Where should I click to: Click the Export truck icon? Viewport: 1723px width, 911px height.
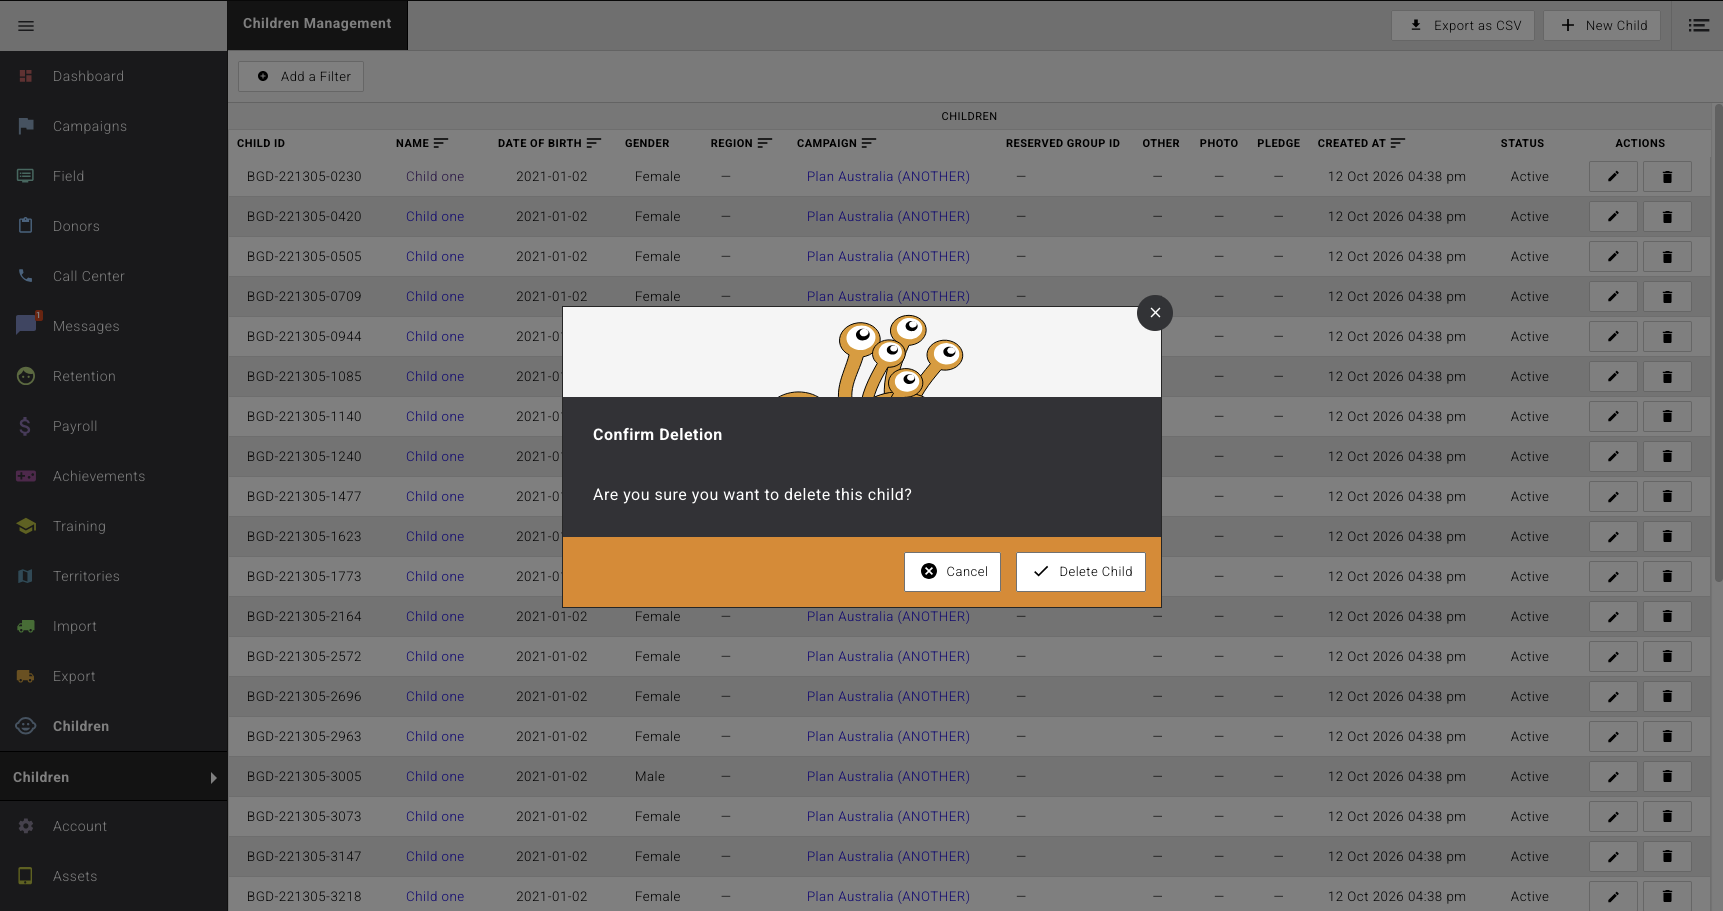(26, 676)
